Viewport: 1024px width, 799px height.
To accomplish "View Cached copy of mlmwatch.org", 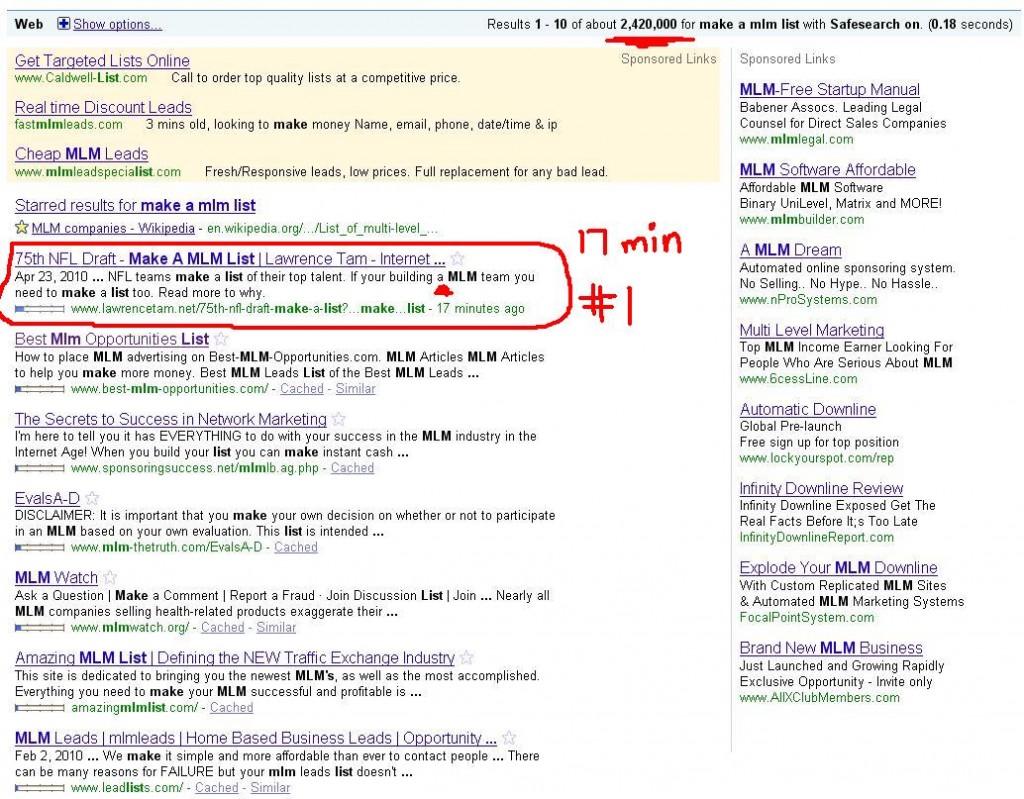I will (223, 627).
